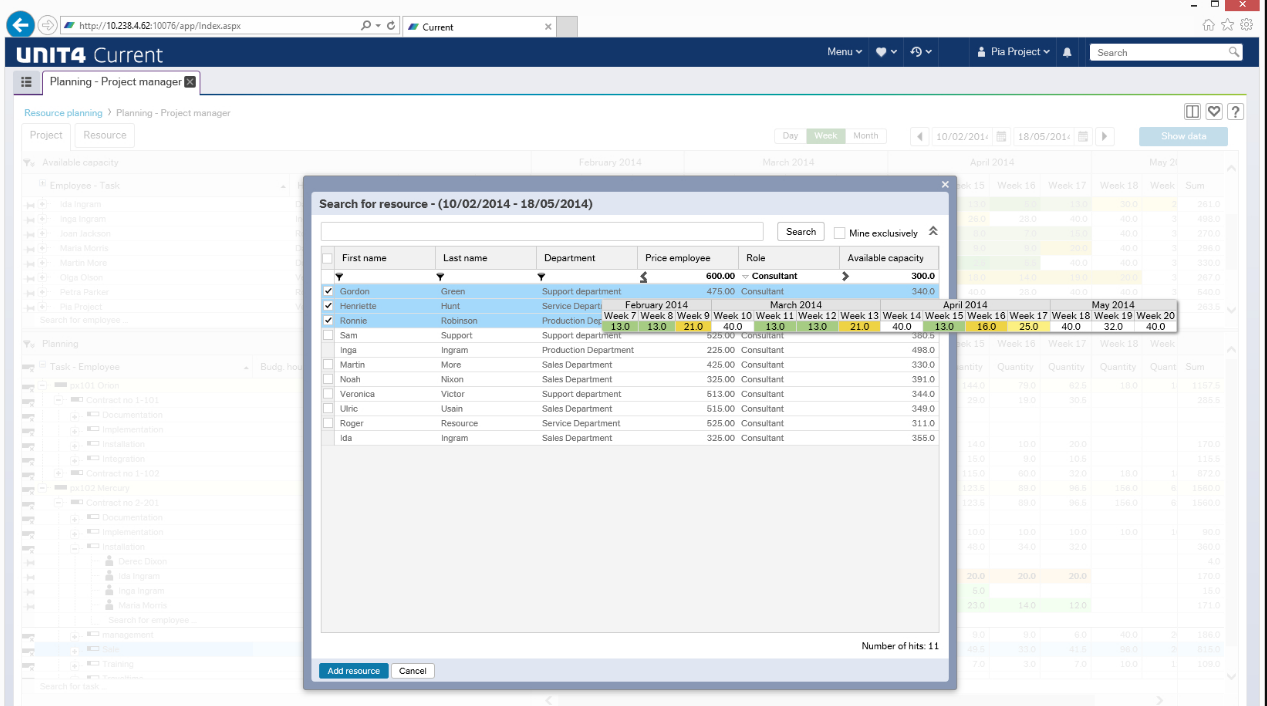Viewport: 1267px width, 706px height.
Task: Select the Planning - Project manager tab
Action: point(112,82)
